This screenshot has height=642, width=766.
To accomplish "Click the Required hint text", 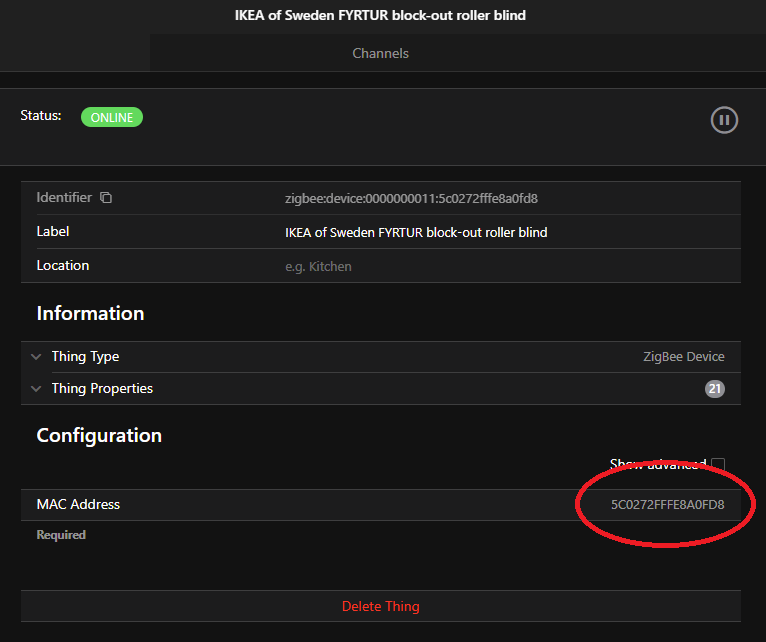I will point(61,535).
